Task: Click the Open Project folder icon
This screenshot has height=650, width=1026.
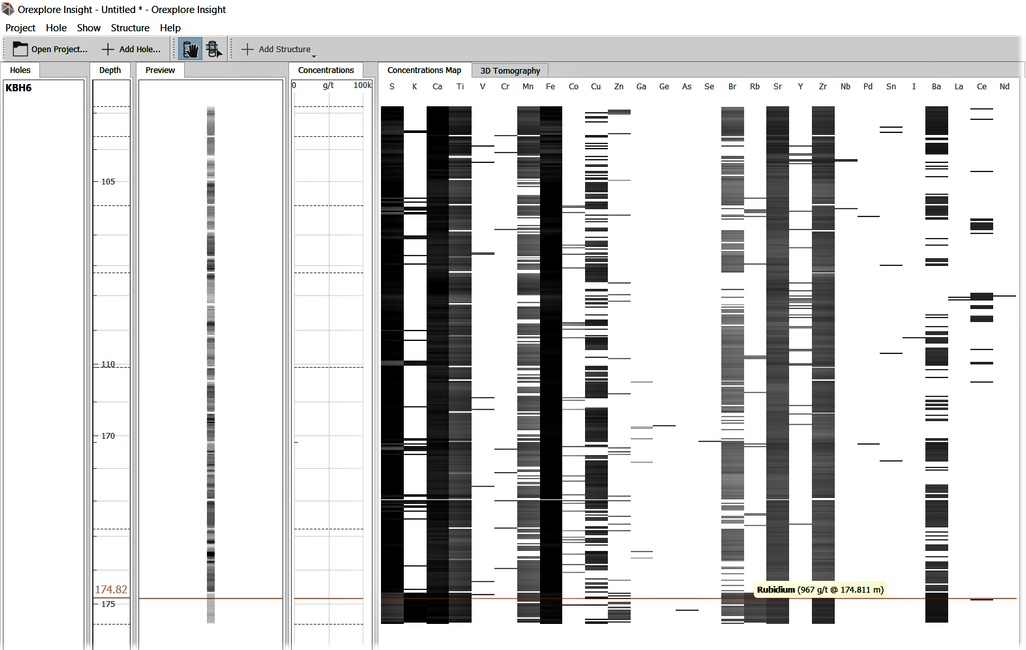Action: [20, 49]
